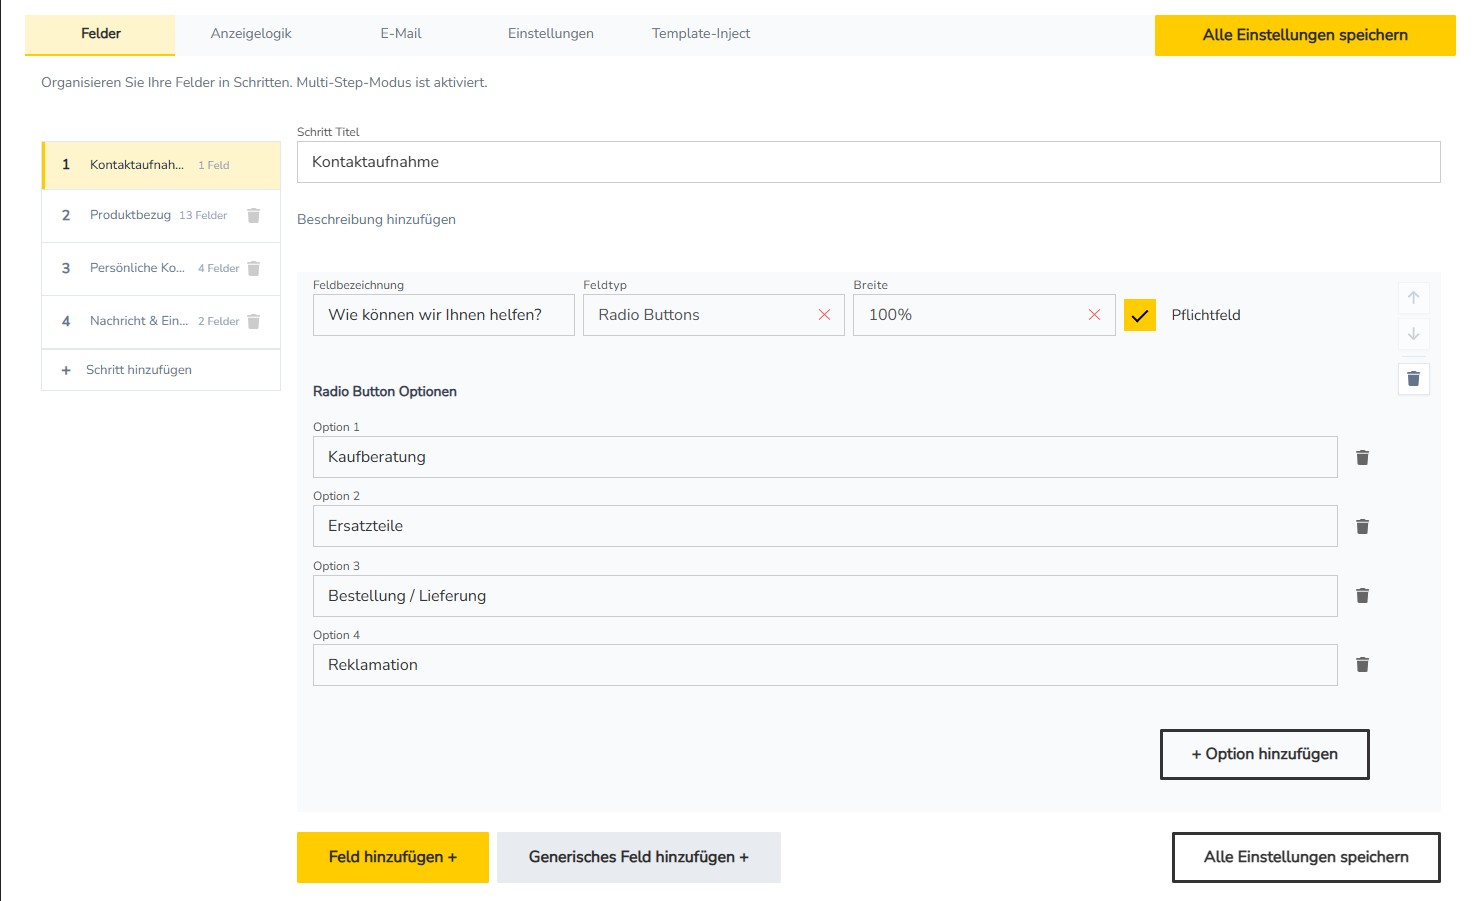This screenshot has width=1478, height=901.
Task: Click the Option 2 Ersatzteile input
Action: coord(825,526)
